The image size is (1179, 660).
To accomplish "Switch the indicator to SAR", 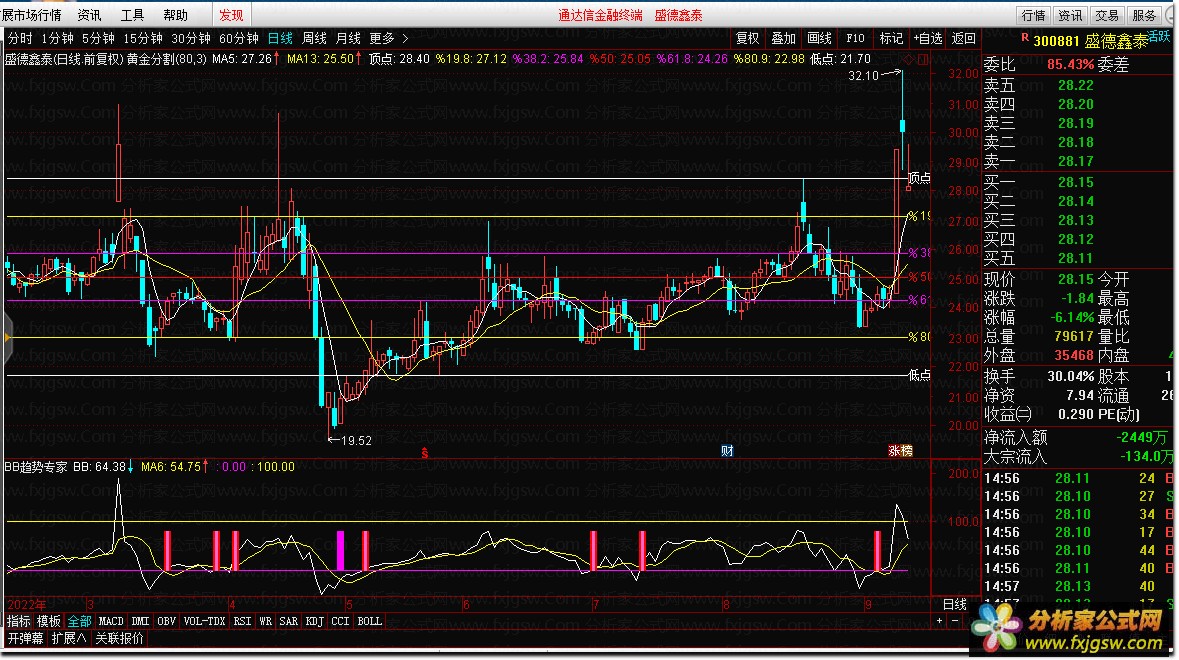I will point(289,621).
